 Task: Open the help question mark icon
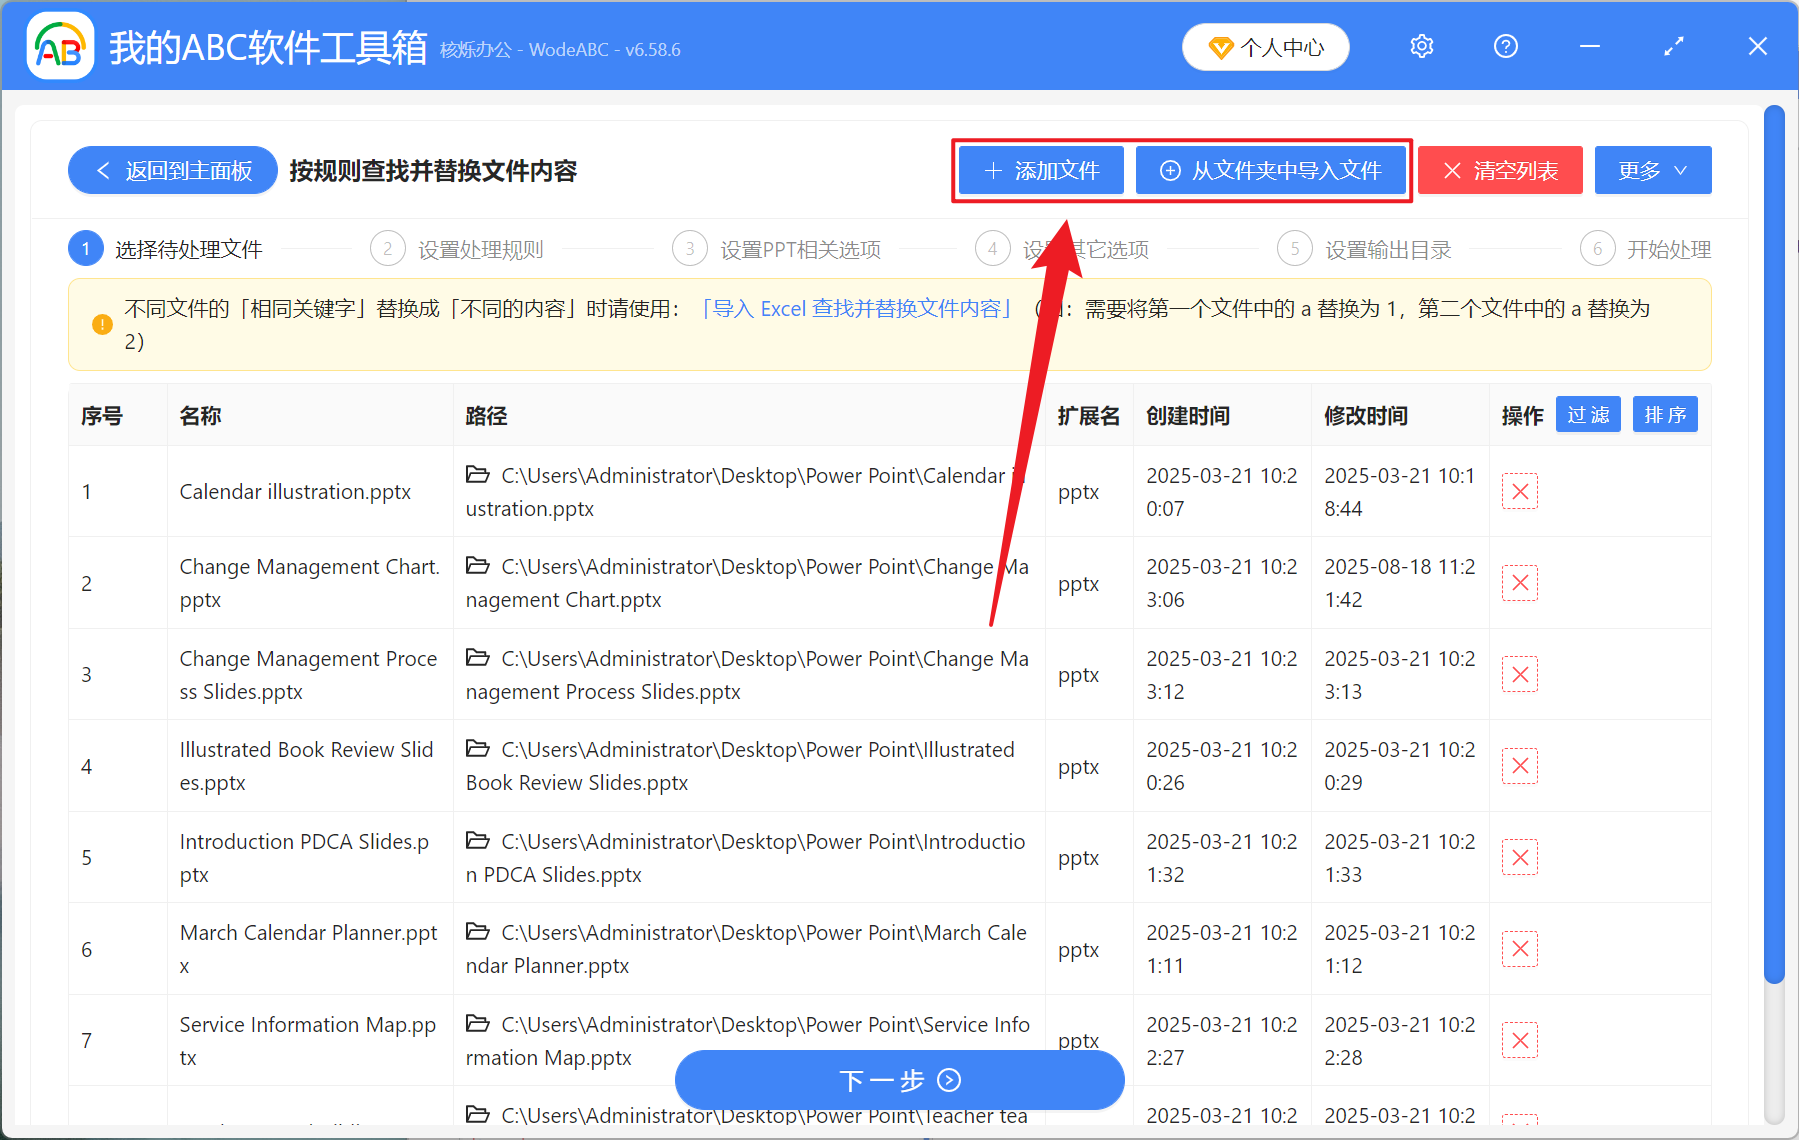(1505, 46)
